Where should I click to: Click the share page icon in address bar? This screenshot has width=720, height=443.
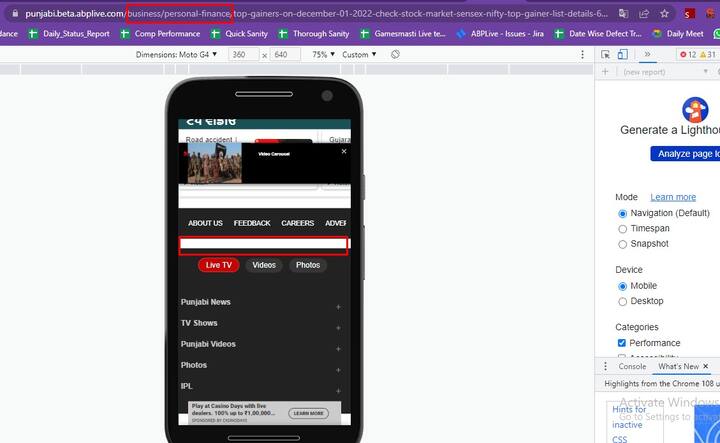(644, 14)
